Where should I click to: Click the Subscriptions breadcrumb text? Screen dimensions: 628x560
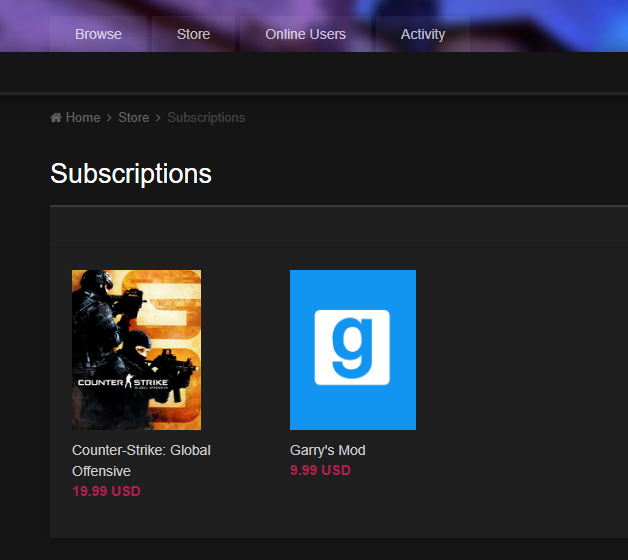[206, 117]
